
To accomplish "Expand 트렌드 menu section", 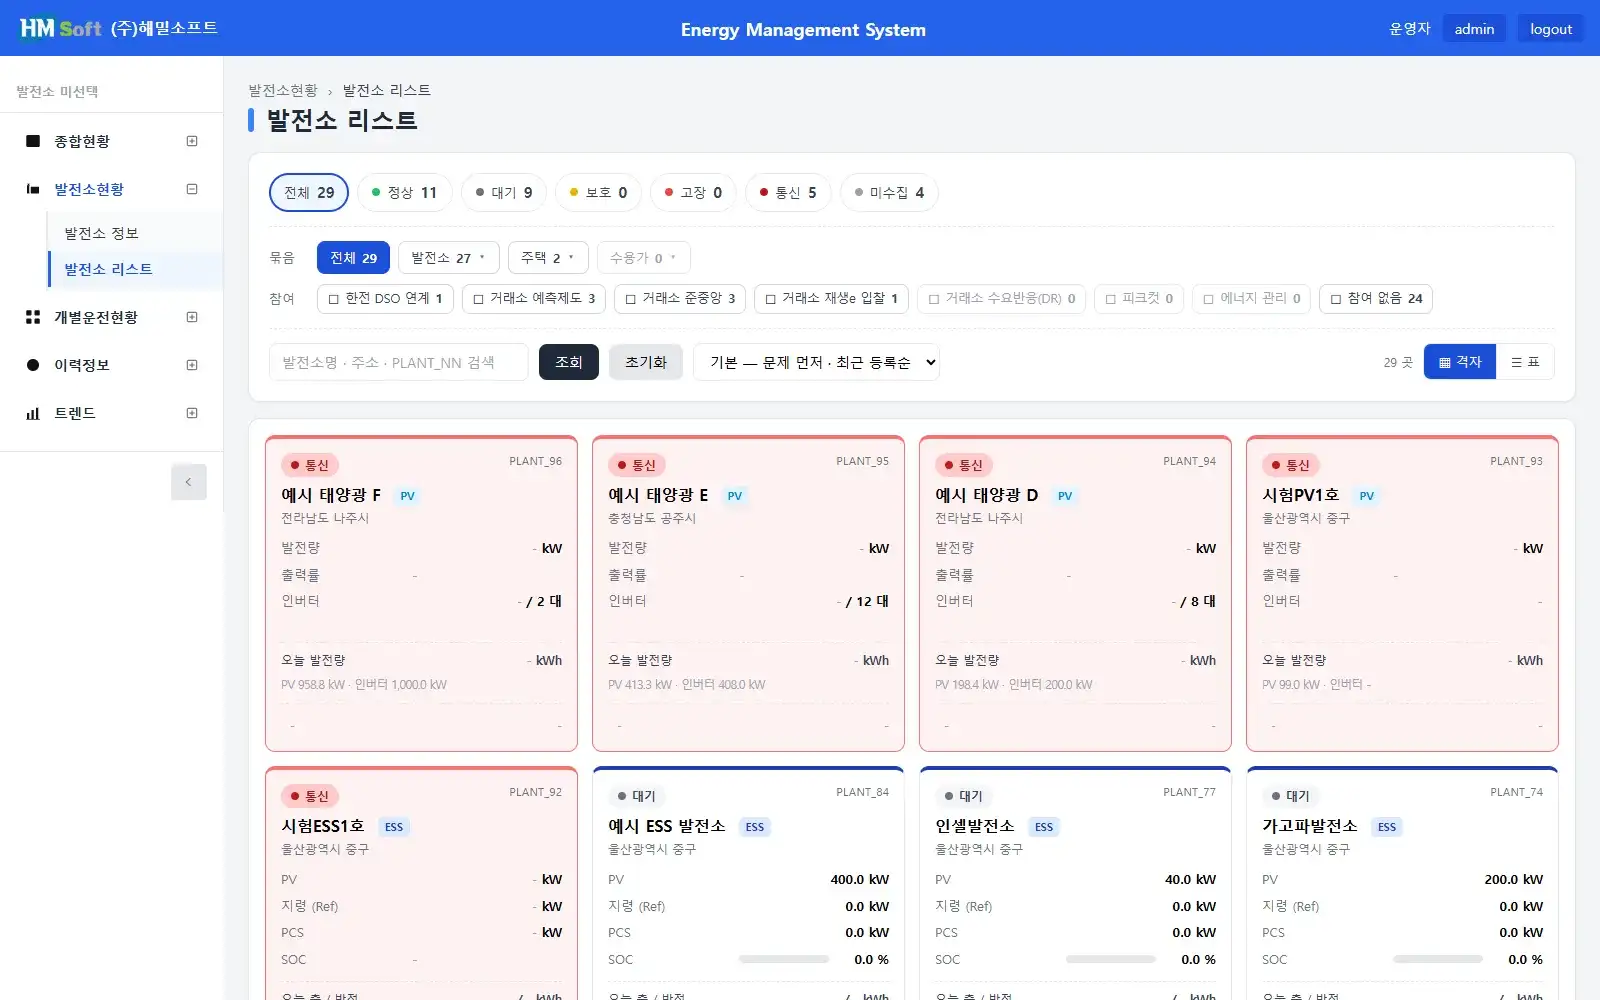I will pos(192,413).
